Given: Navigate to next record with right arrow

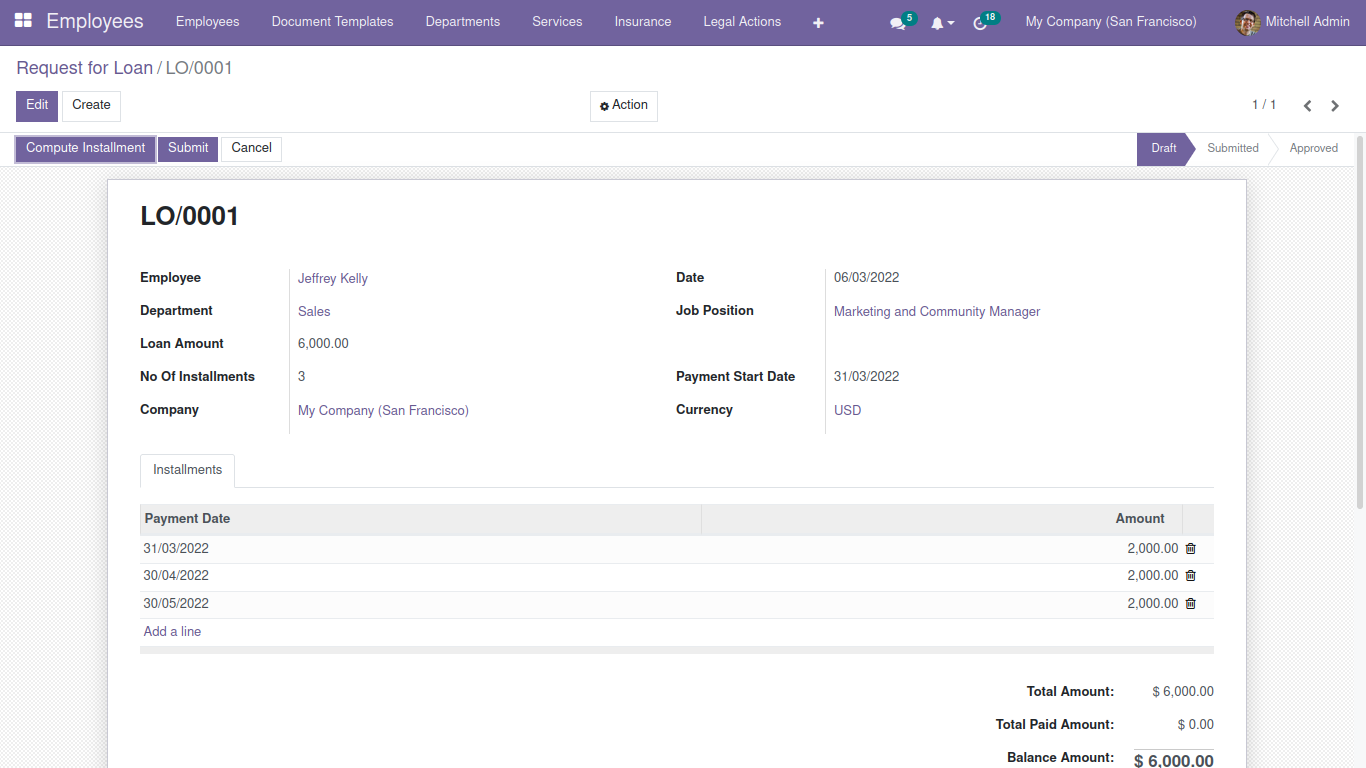Looking at the screenshot, I should (1335, 104).
